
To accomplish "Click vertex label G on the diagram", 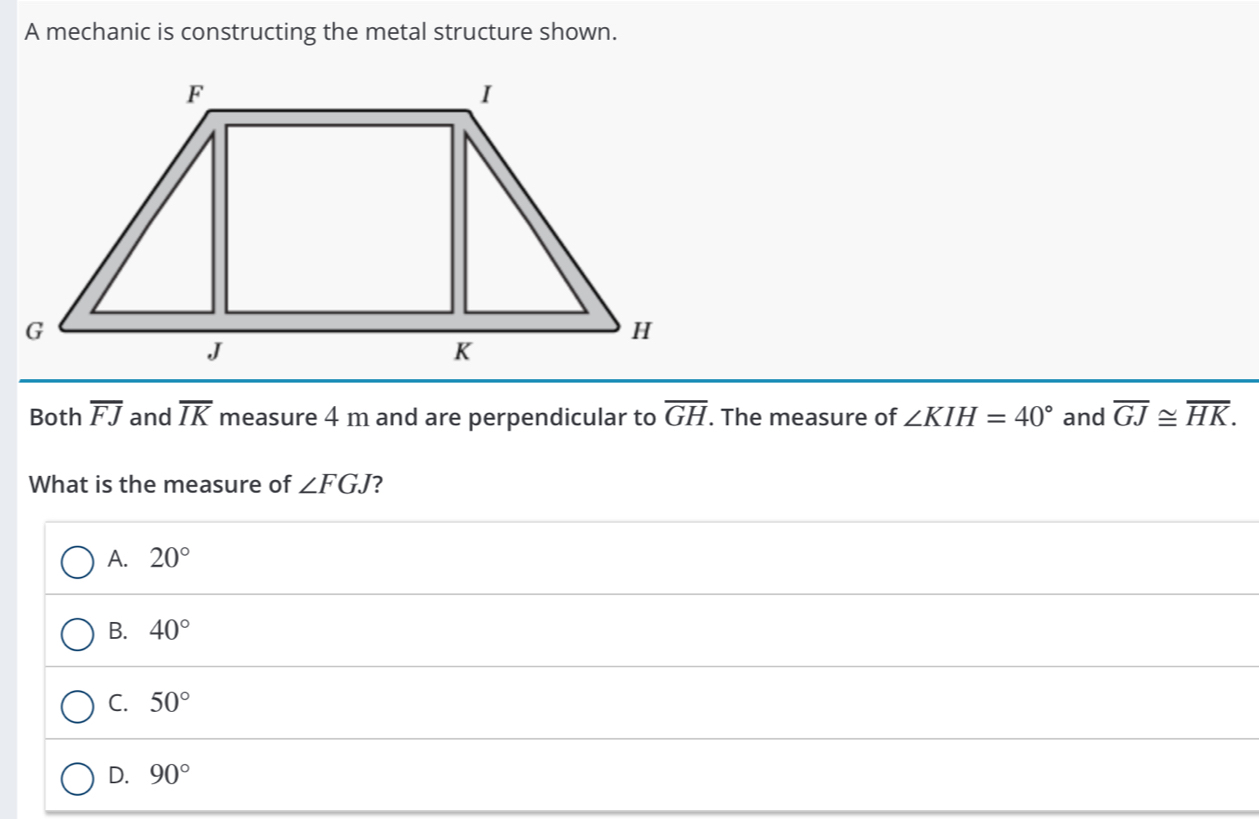I will coord(35,329).
